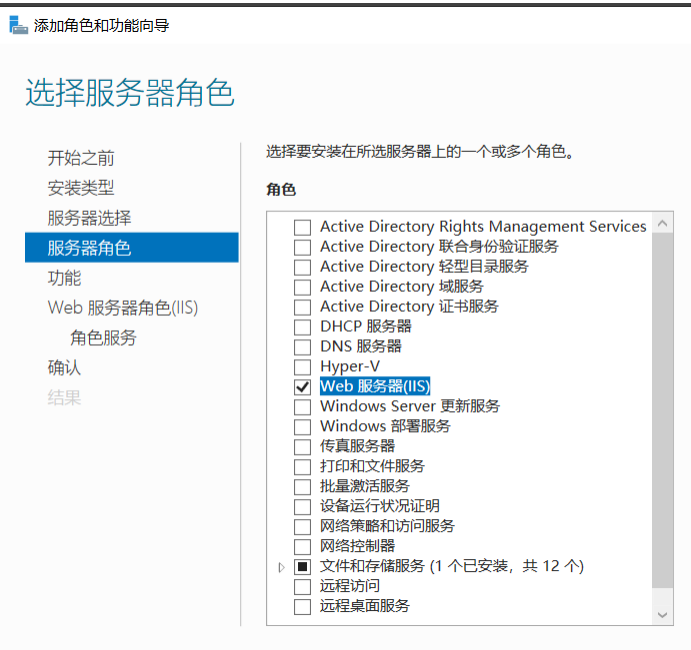Check the Active Directory 证书服务 box
The width and height of the screenshot is (691, 650).
tap(302, 307)
